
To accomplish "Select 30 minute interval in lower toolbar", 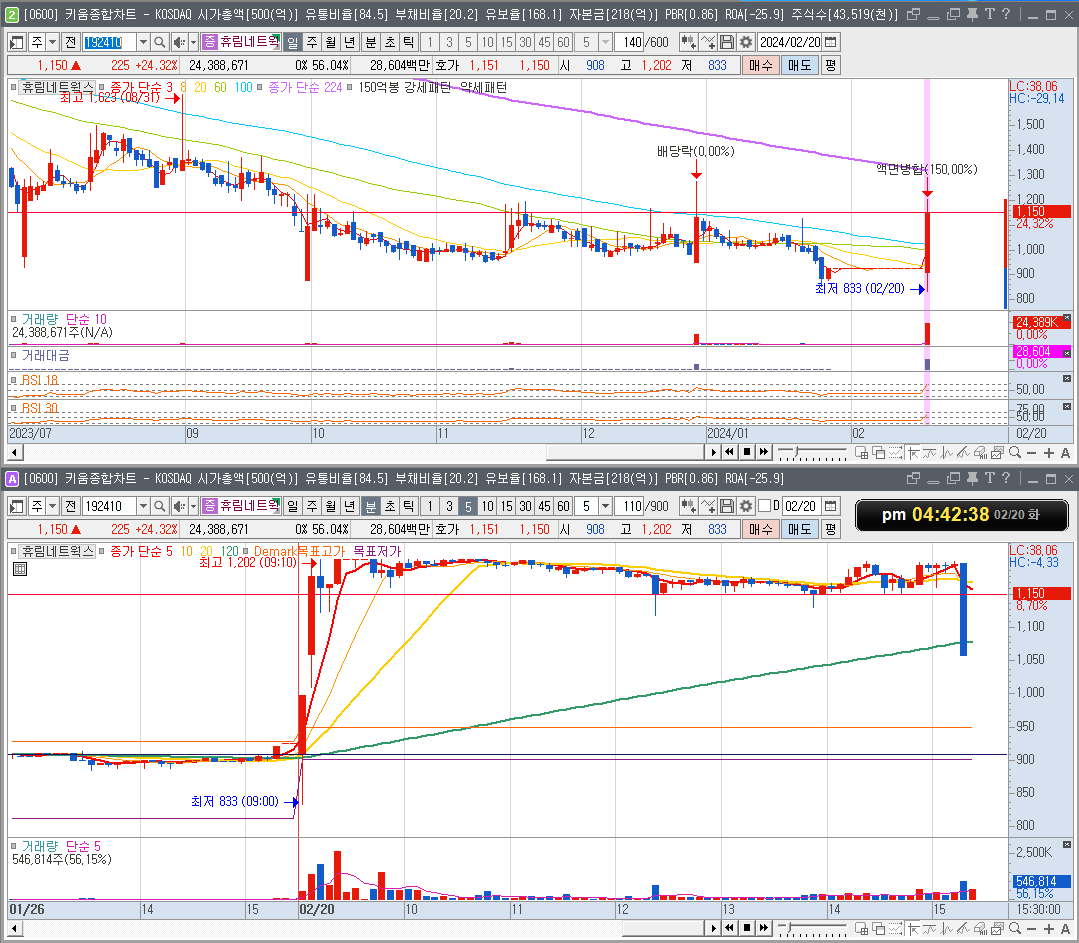I will click(525, 507).
